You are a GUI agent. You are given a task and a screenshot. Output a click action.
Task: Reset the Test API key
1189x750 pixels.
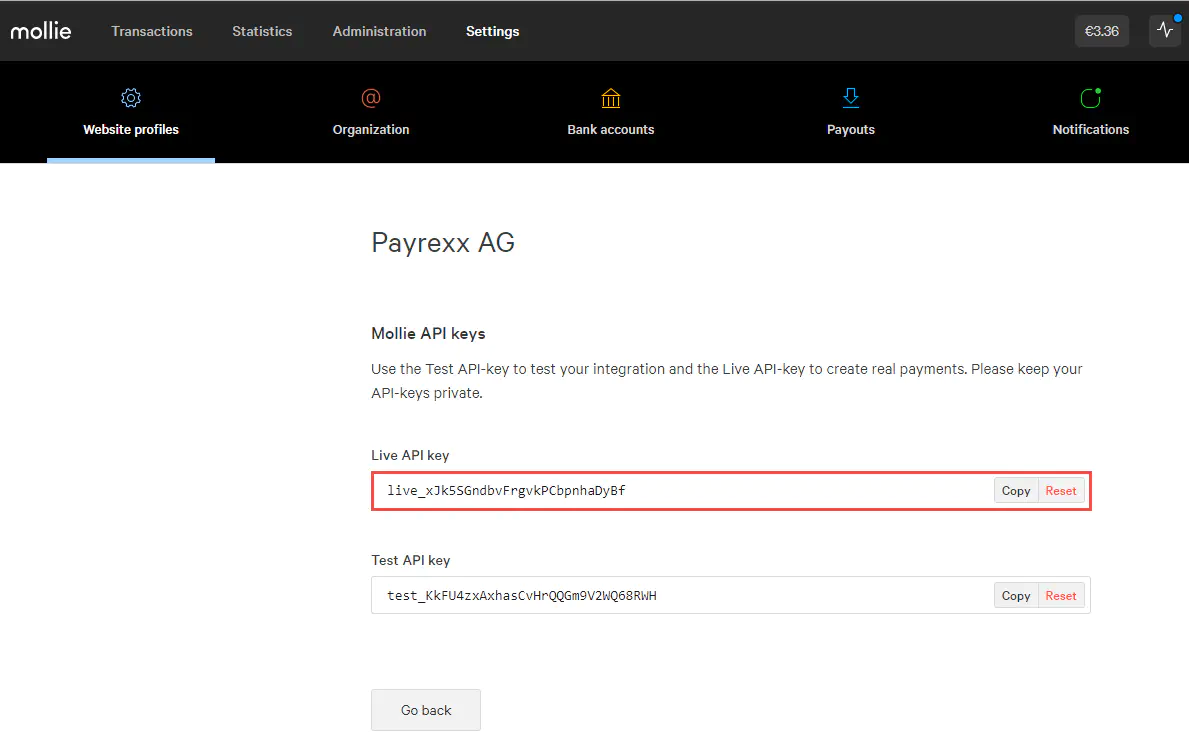pyautogui.click(x=1061, y=595)
